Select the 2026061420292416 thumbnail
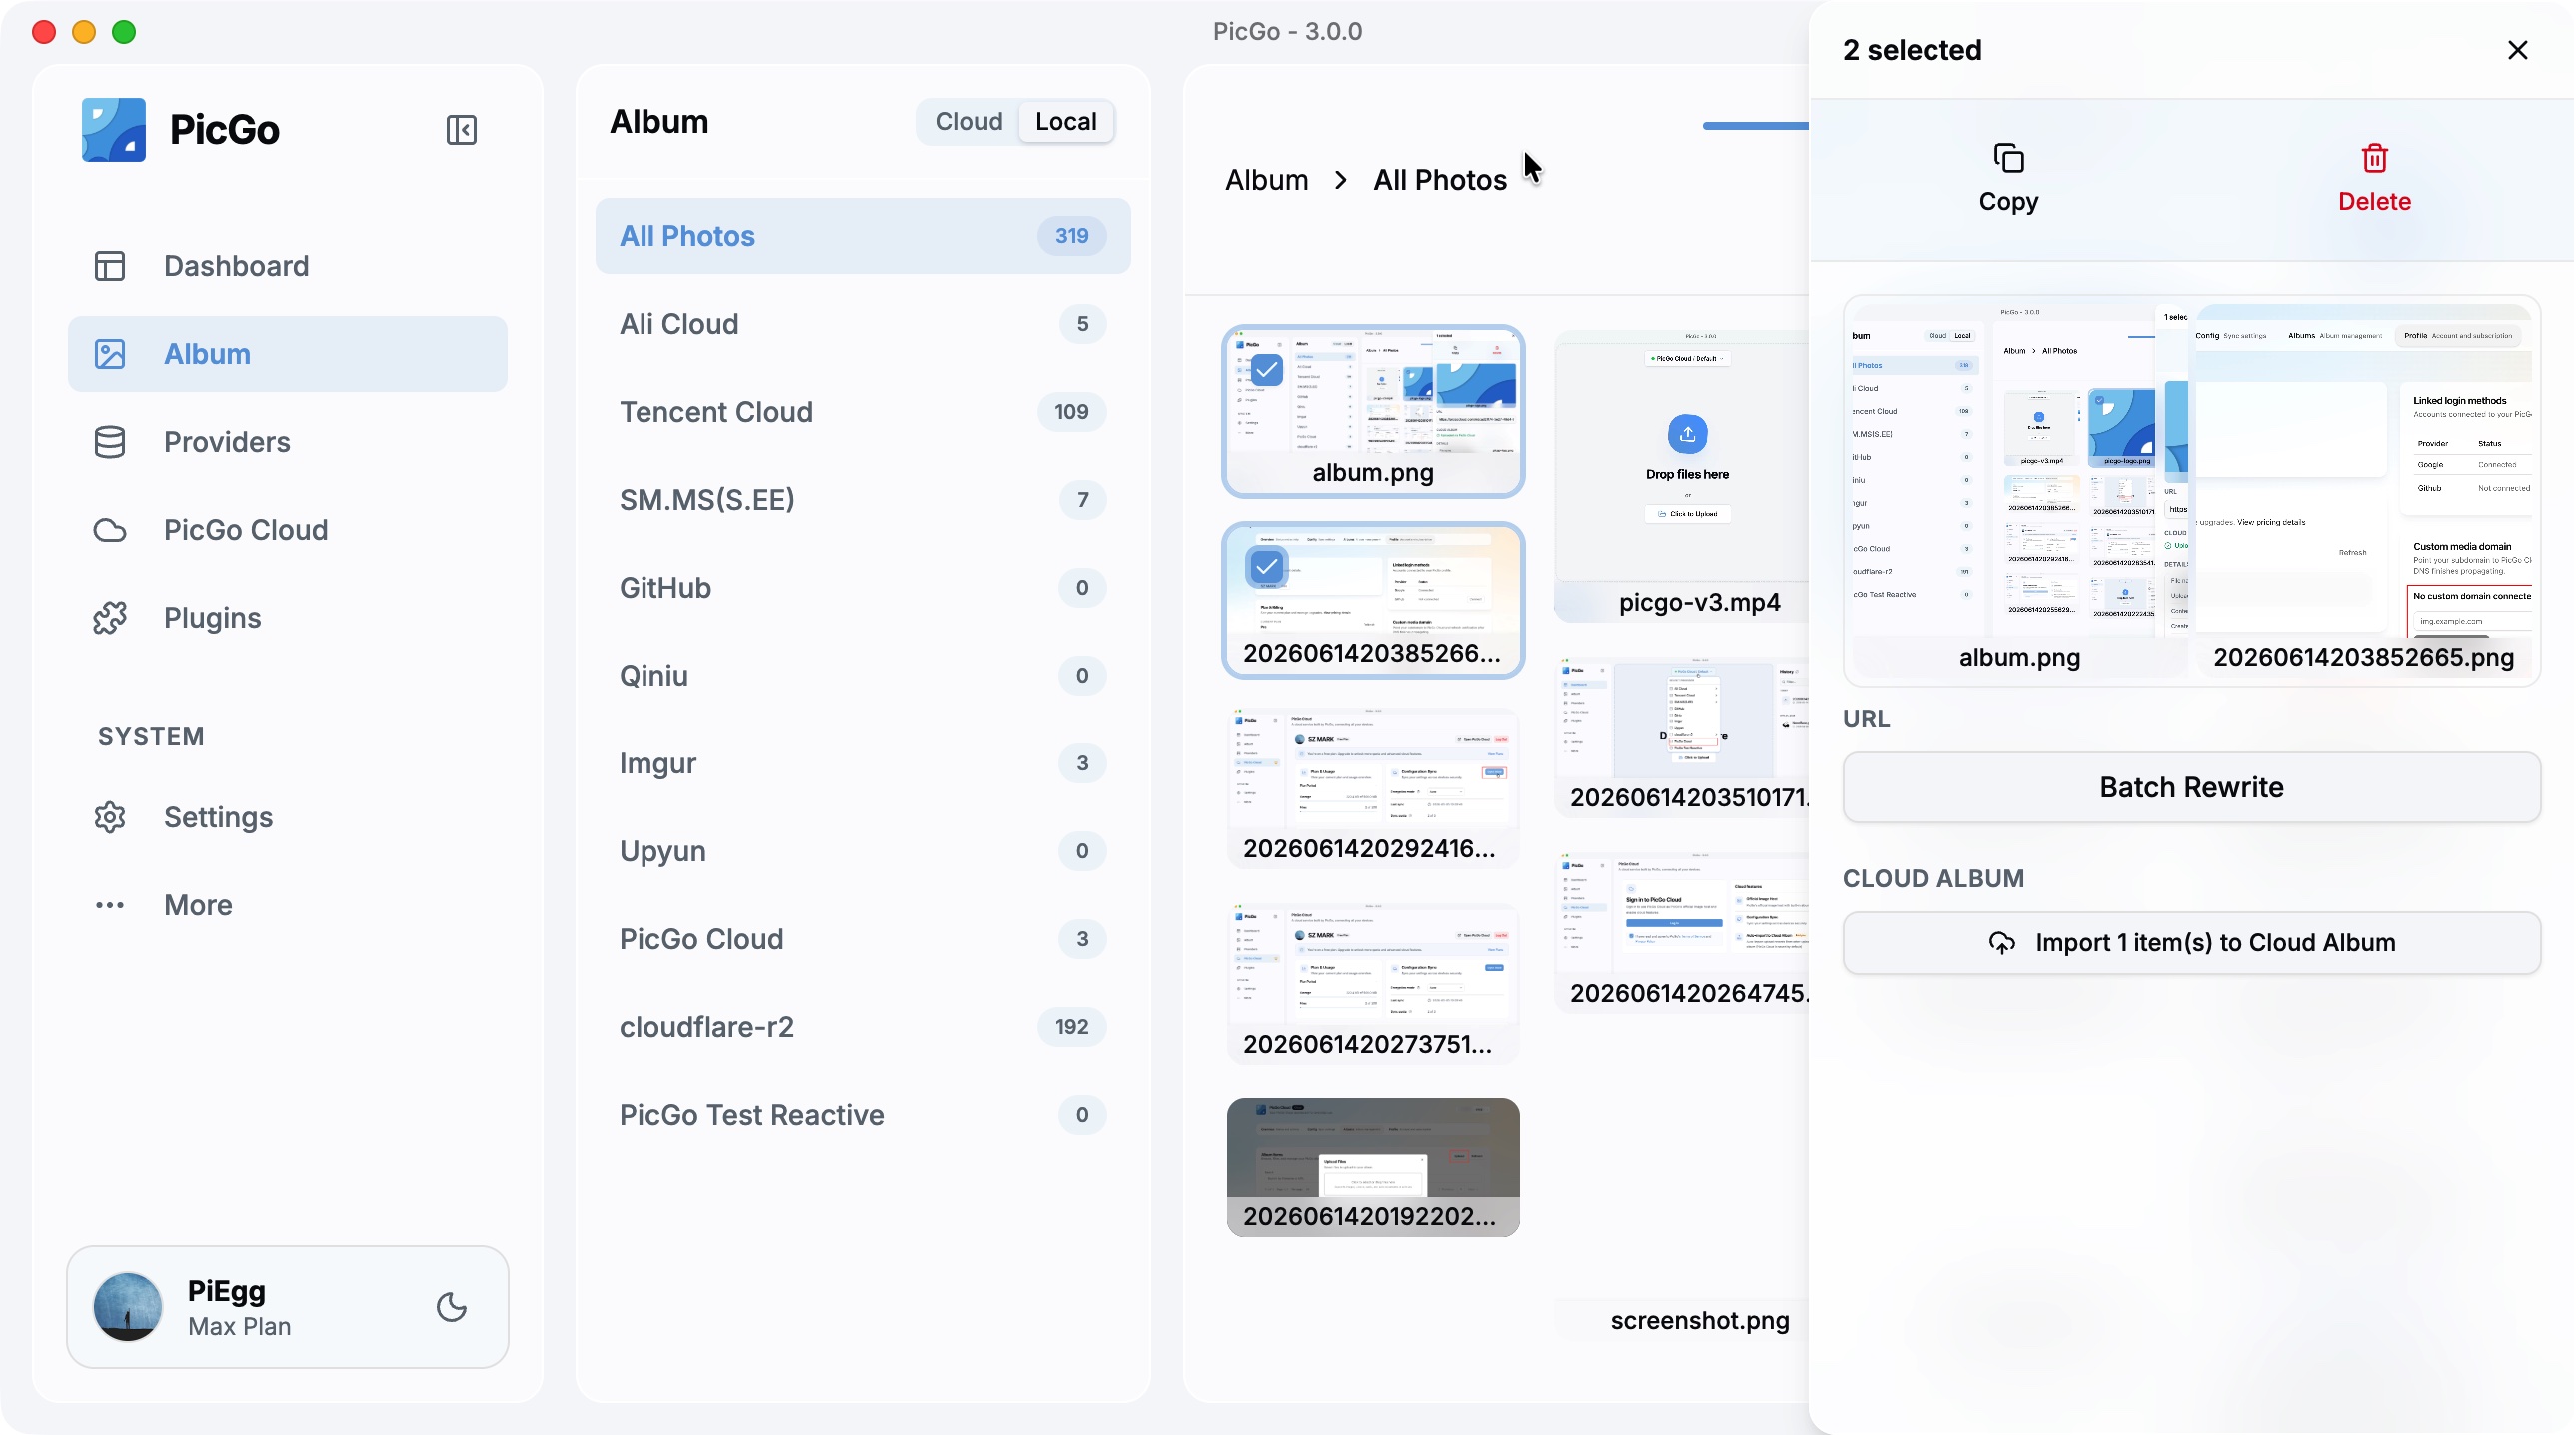The width and height of the screenshot is (2576, 1435). click(1373, 787)
